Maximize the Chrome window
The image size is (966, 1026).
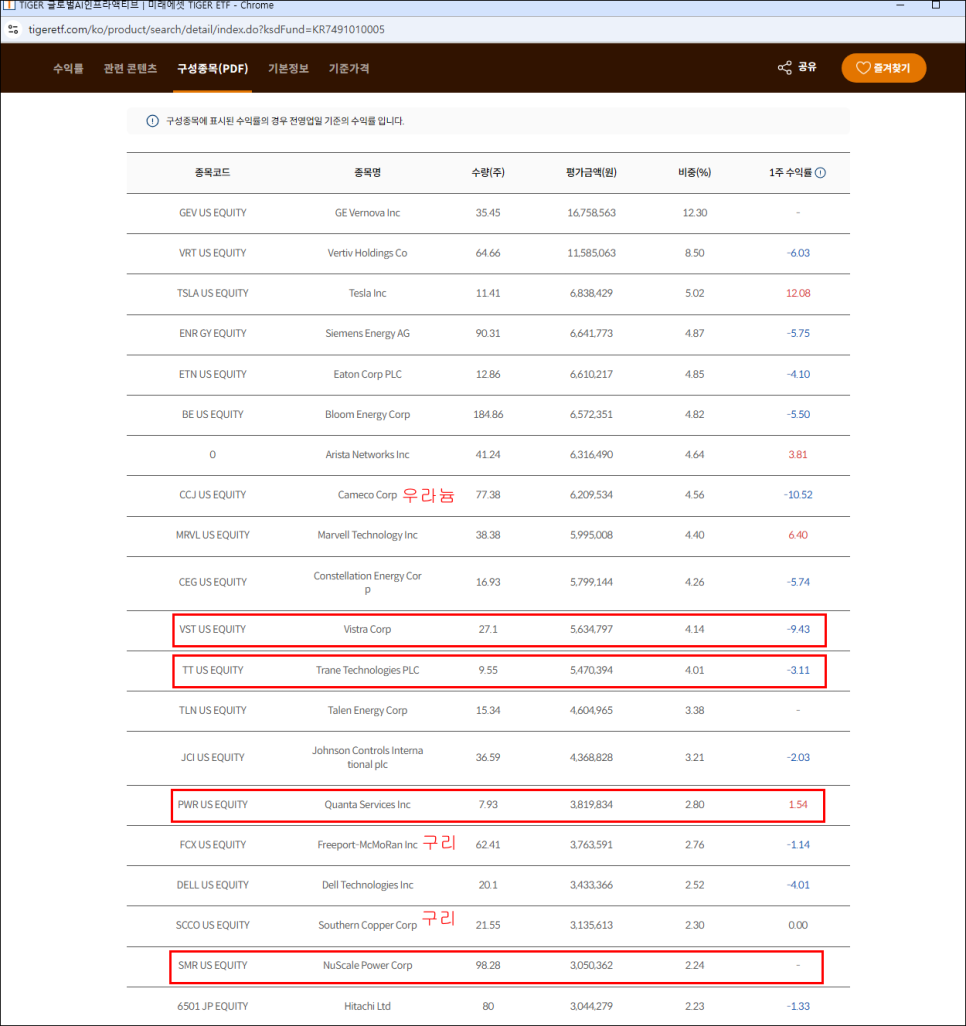pos(936,5)
